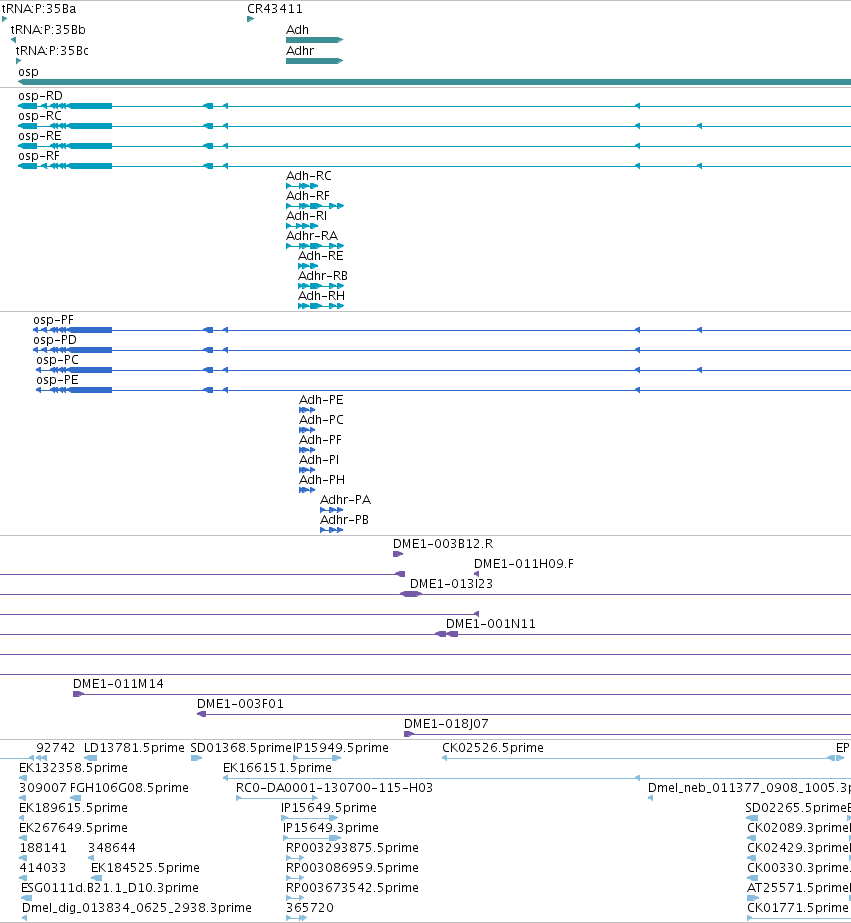Click the DME1-003B12.R clone label
The width and height of the screenshot is (851, 923).
(443, 543)
